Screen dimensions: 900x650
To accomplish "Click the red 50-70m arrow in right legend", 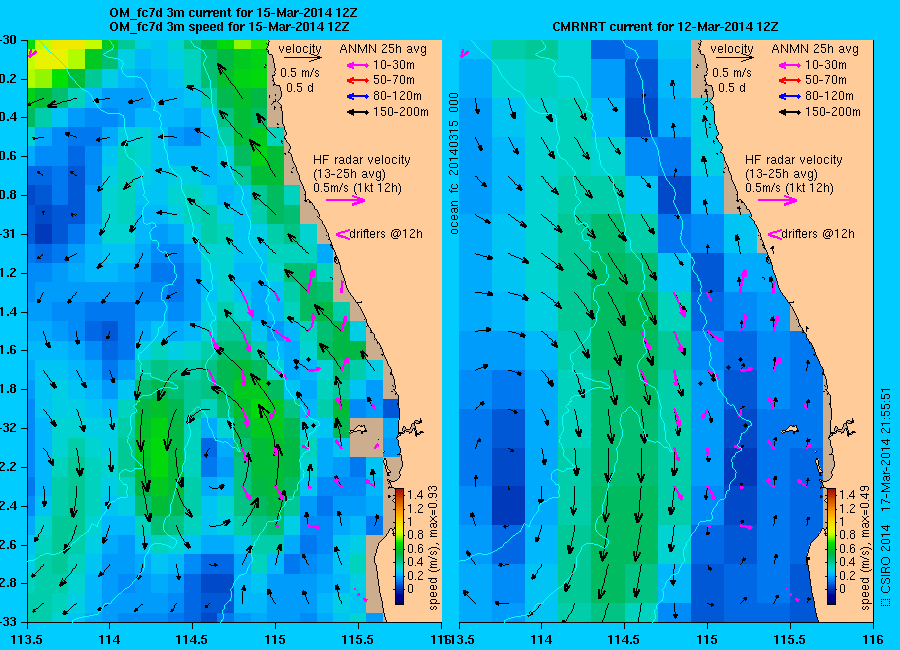I will [x=790, y=81].
